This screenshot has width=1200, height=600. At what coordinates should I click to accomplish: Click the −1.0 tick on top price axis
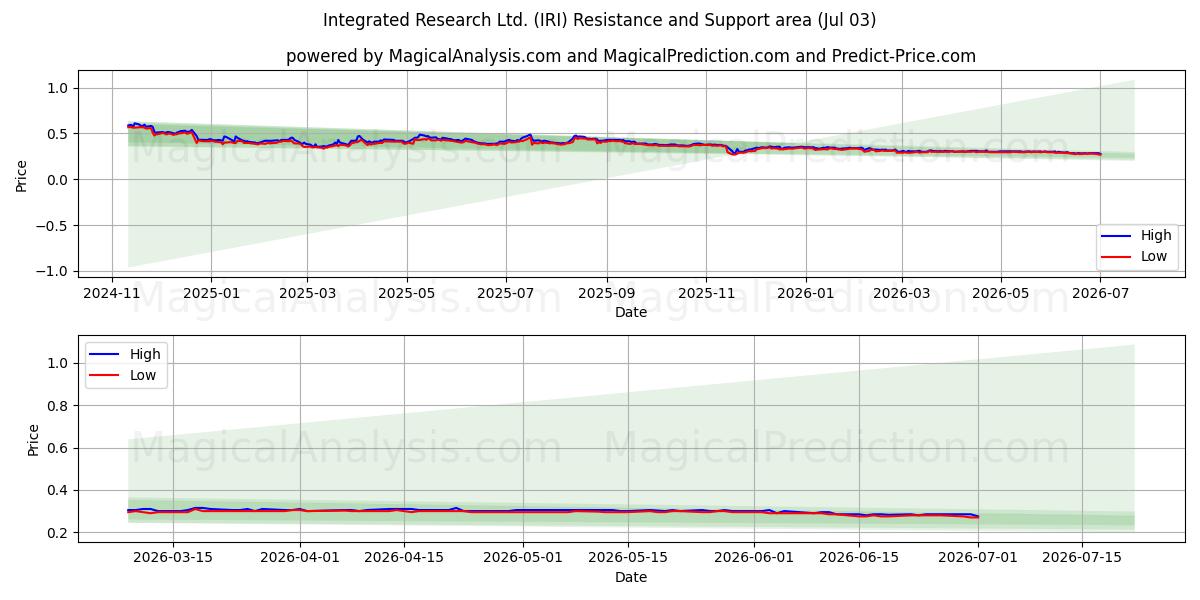tap(52, 271)
